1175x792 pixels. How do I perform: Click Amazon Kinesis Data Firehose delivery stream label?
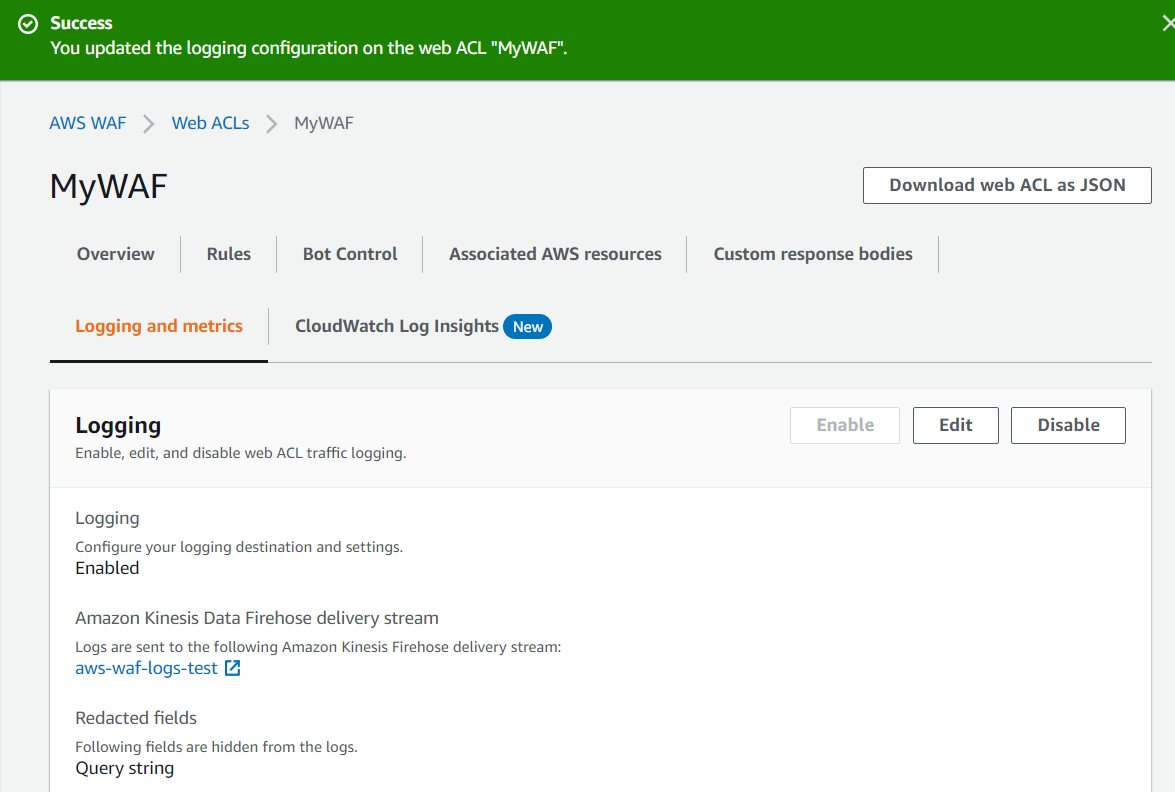257,618
